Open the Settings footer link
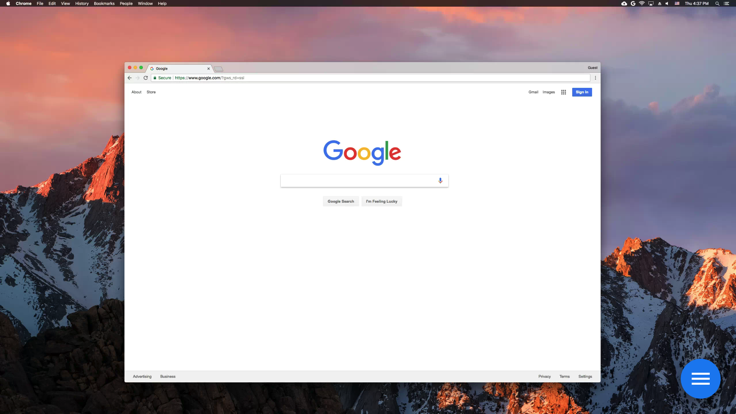The width and height of the screenshot is (736, 414). (x=585, y=376)
